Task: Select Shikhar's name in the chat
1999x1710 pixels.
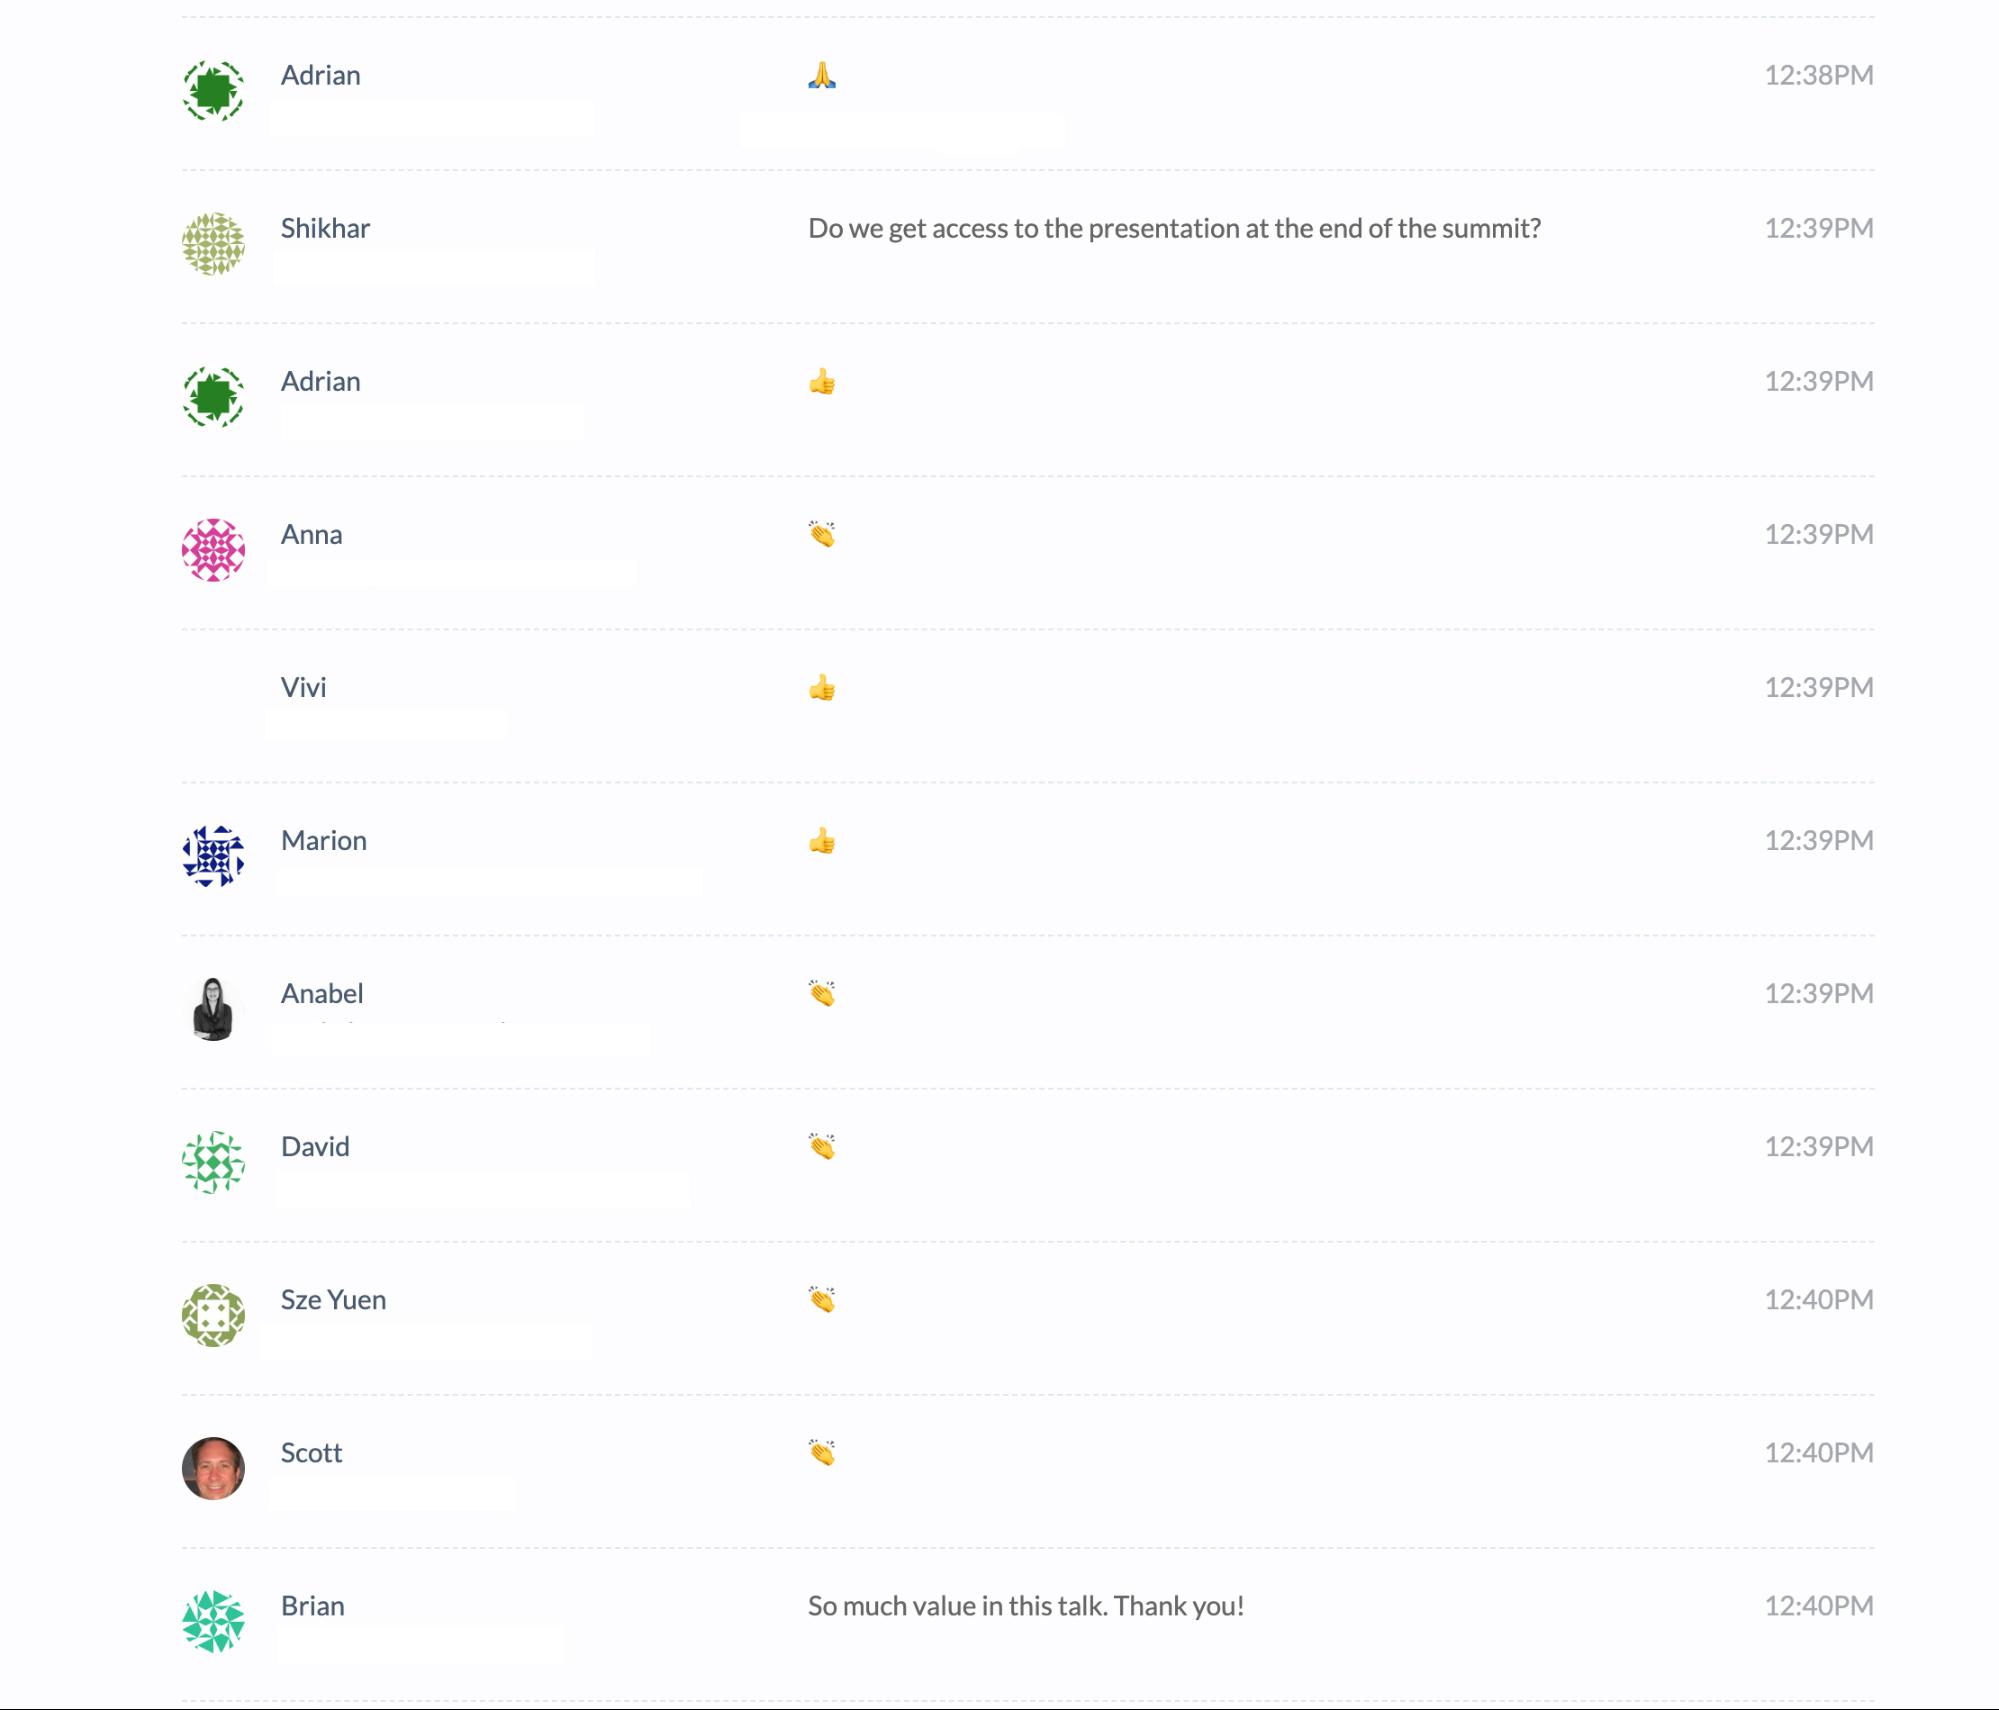Action: (x=325, y=228)
